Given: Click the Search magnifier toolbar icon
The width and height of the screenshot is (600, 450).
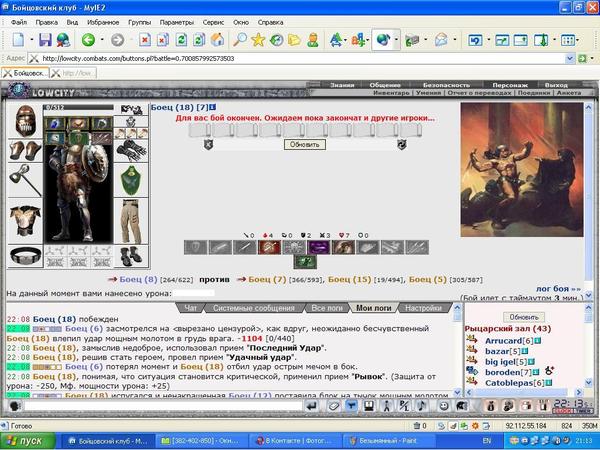Looking at the screenshot, I should pos(240,40).
